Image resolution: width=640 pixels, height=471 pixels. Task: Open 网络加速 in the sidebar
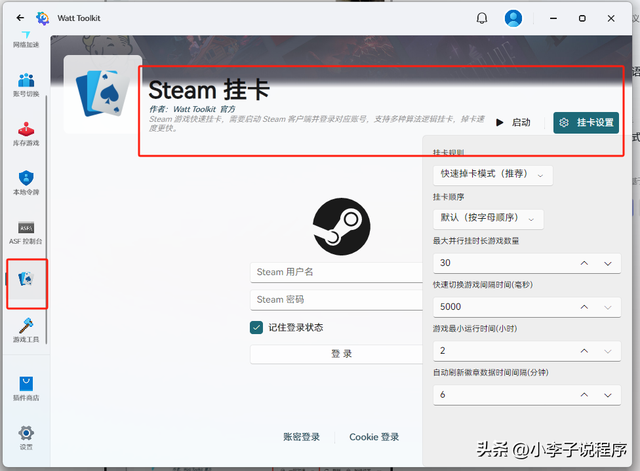[x=26, y=40]
